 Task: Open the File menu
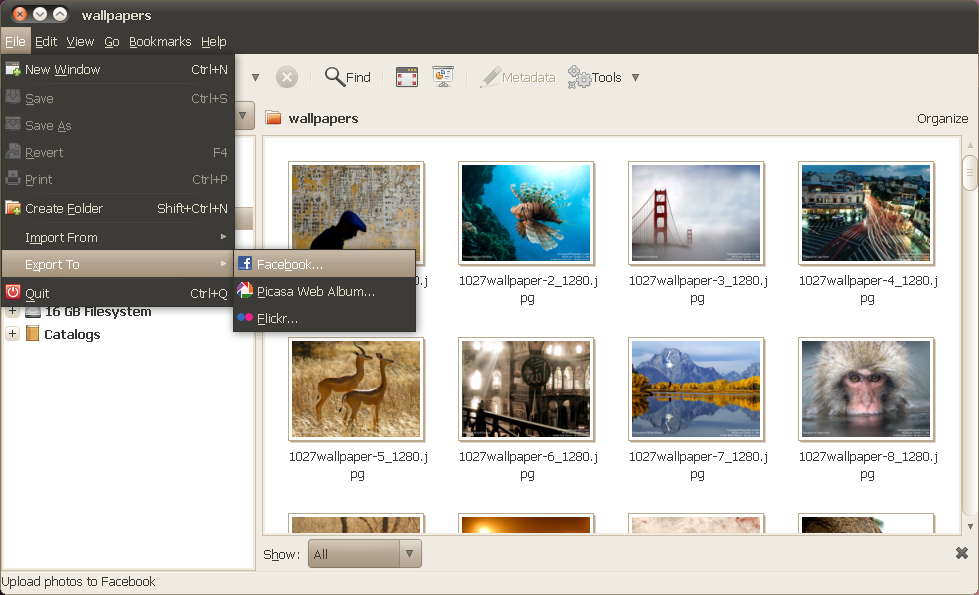pyautogui.click(x=15, y=42)
